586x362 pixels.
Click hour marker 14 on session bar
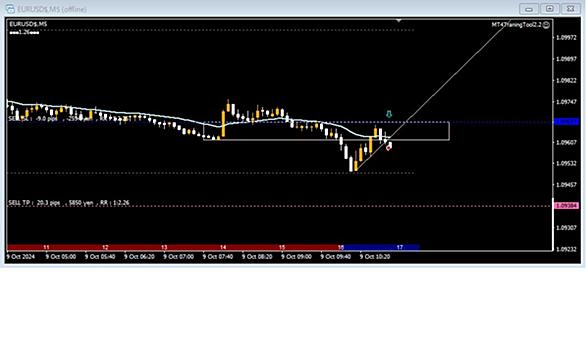point(223,247)
